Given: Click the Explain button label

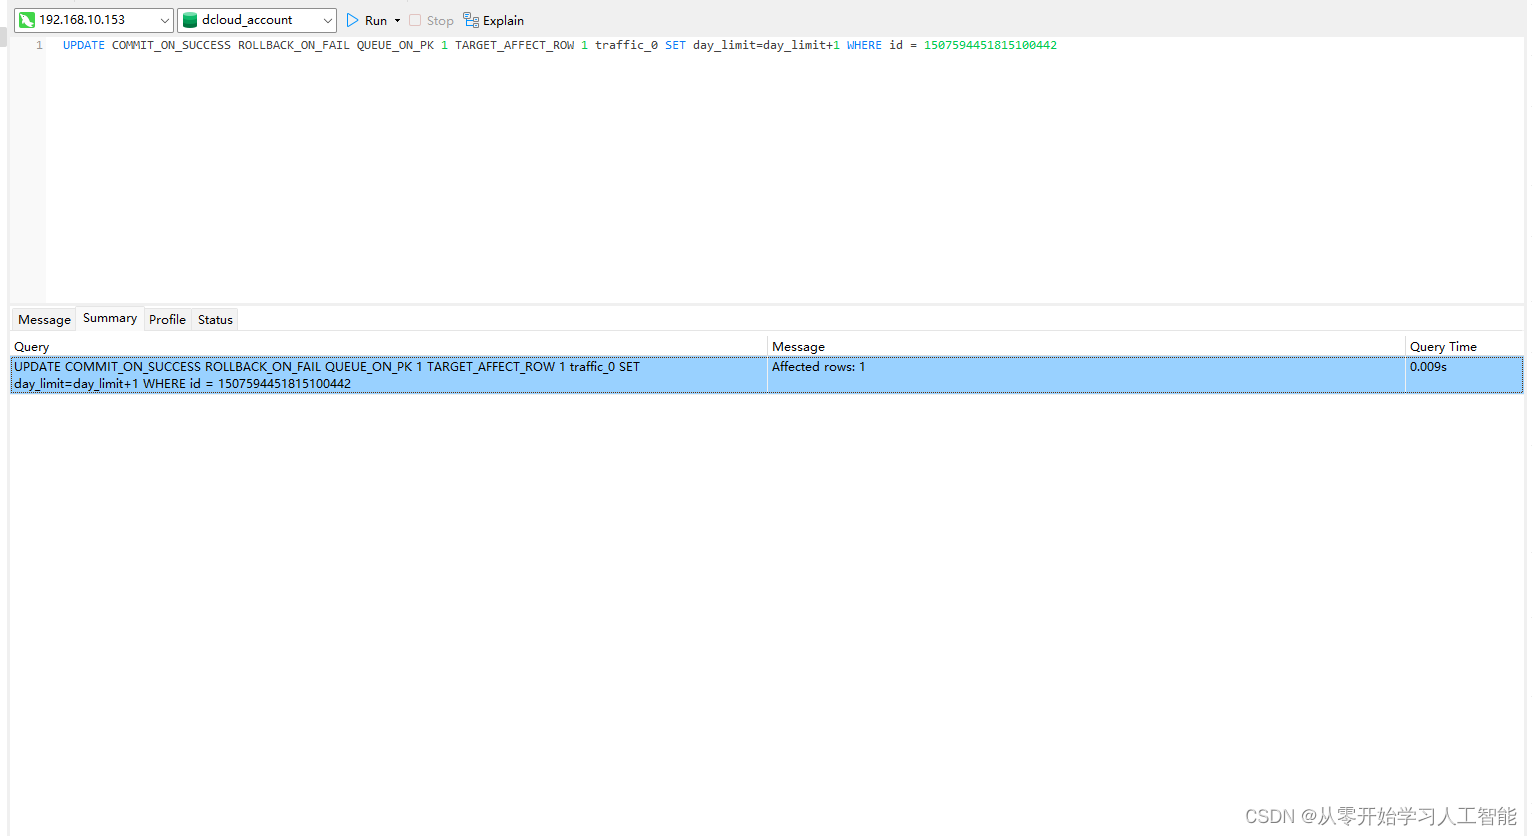Looking at the screenshot, I should 503,20.
